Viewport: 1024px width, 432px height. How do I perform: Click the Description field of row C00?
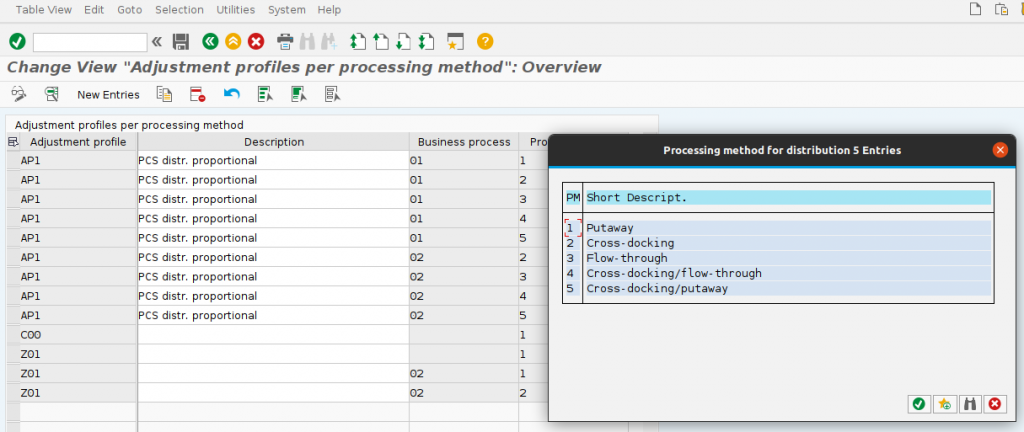[274, 335]
